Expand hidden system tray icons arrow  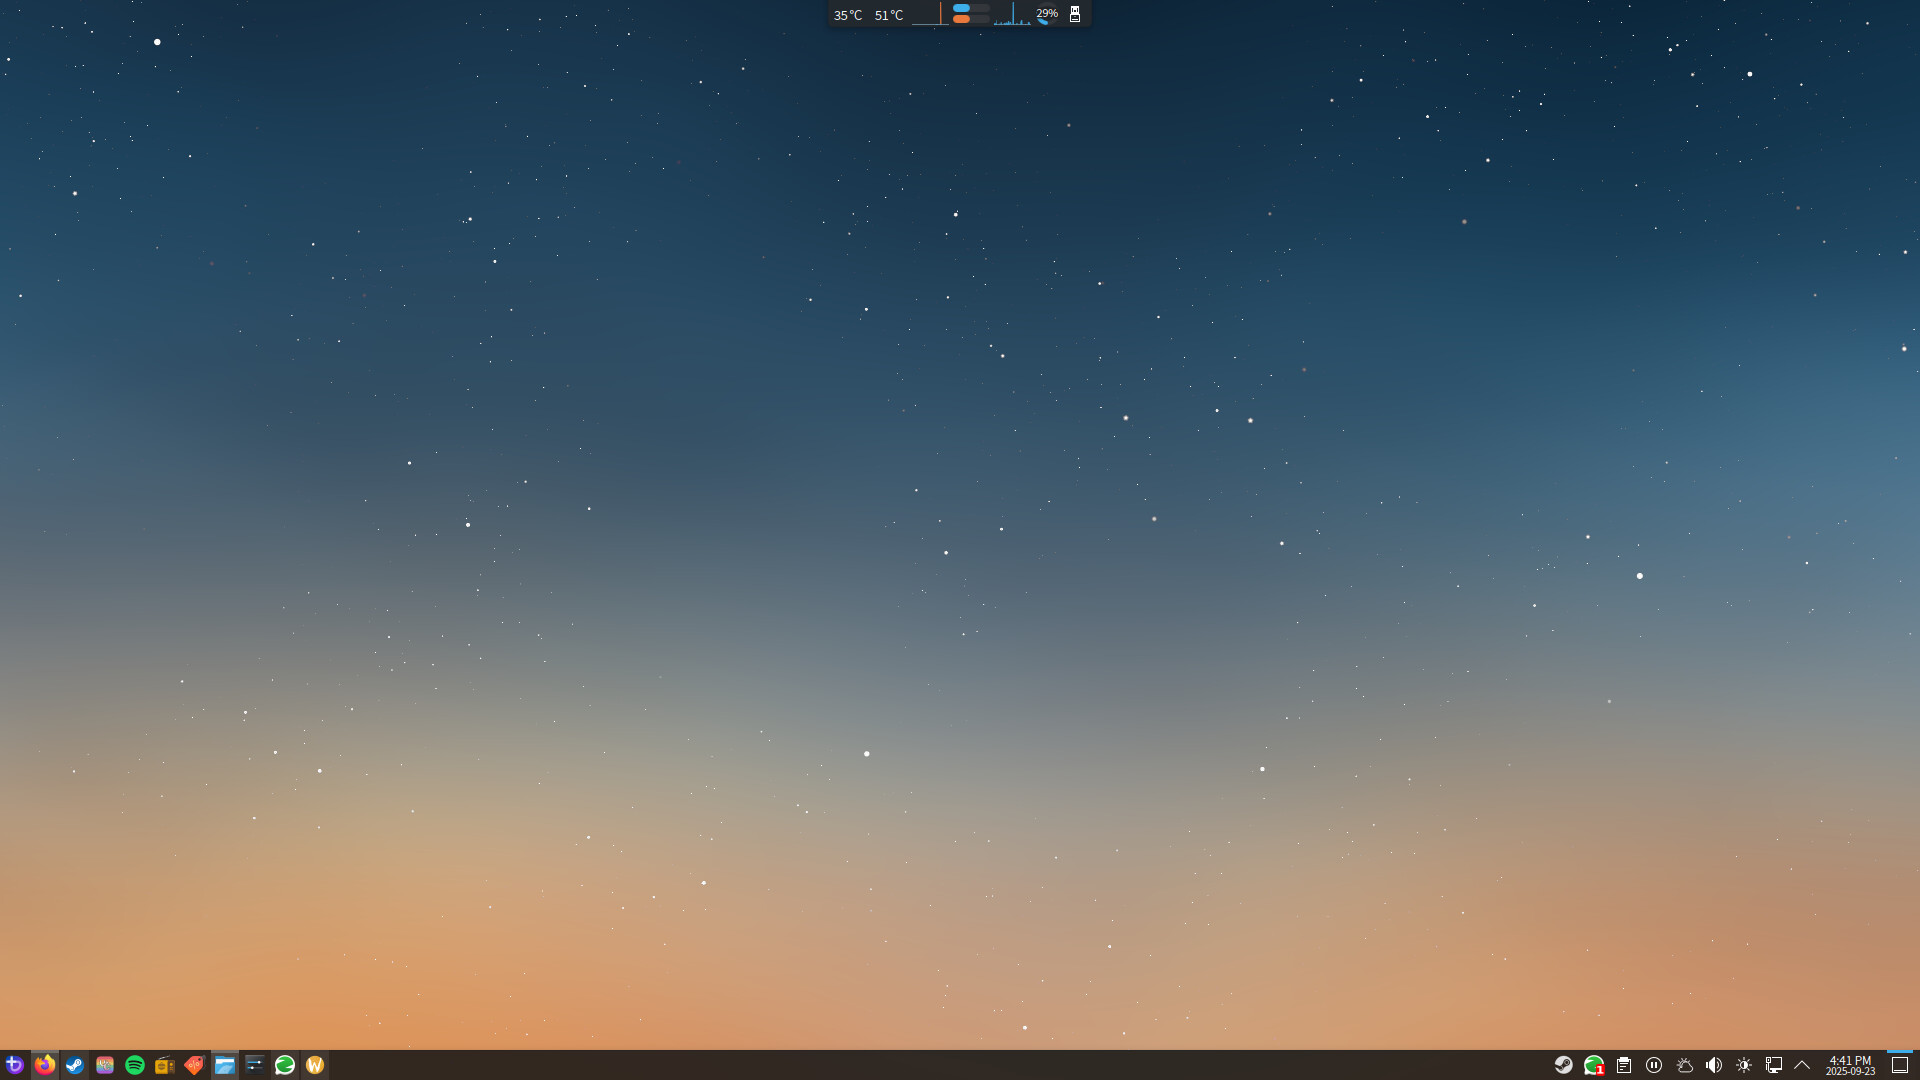pos(1802,1065)
